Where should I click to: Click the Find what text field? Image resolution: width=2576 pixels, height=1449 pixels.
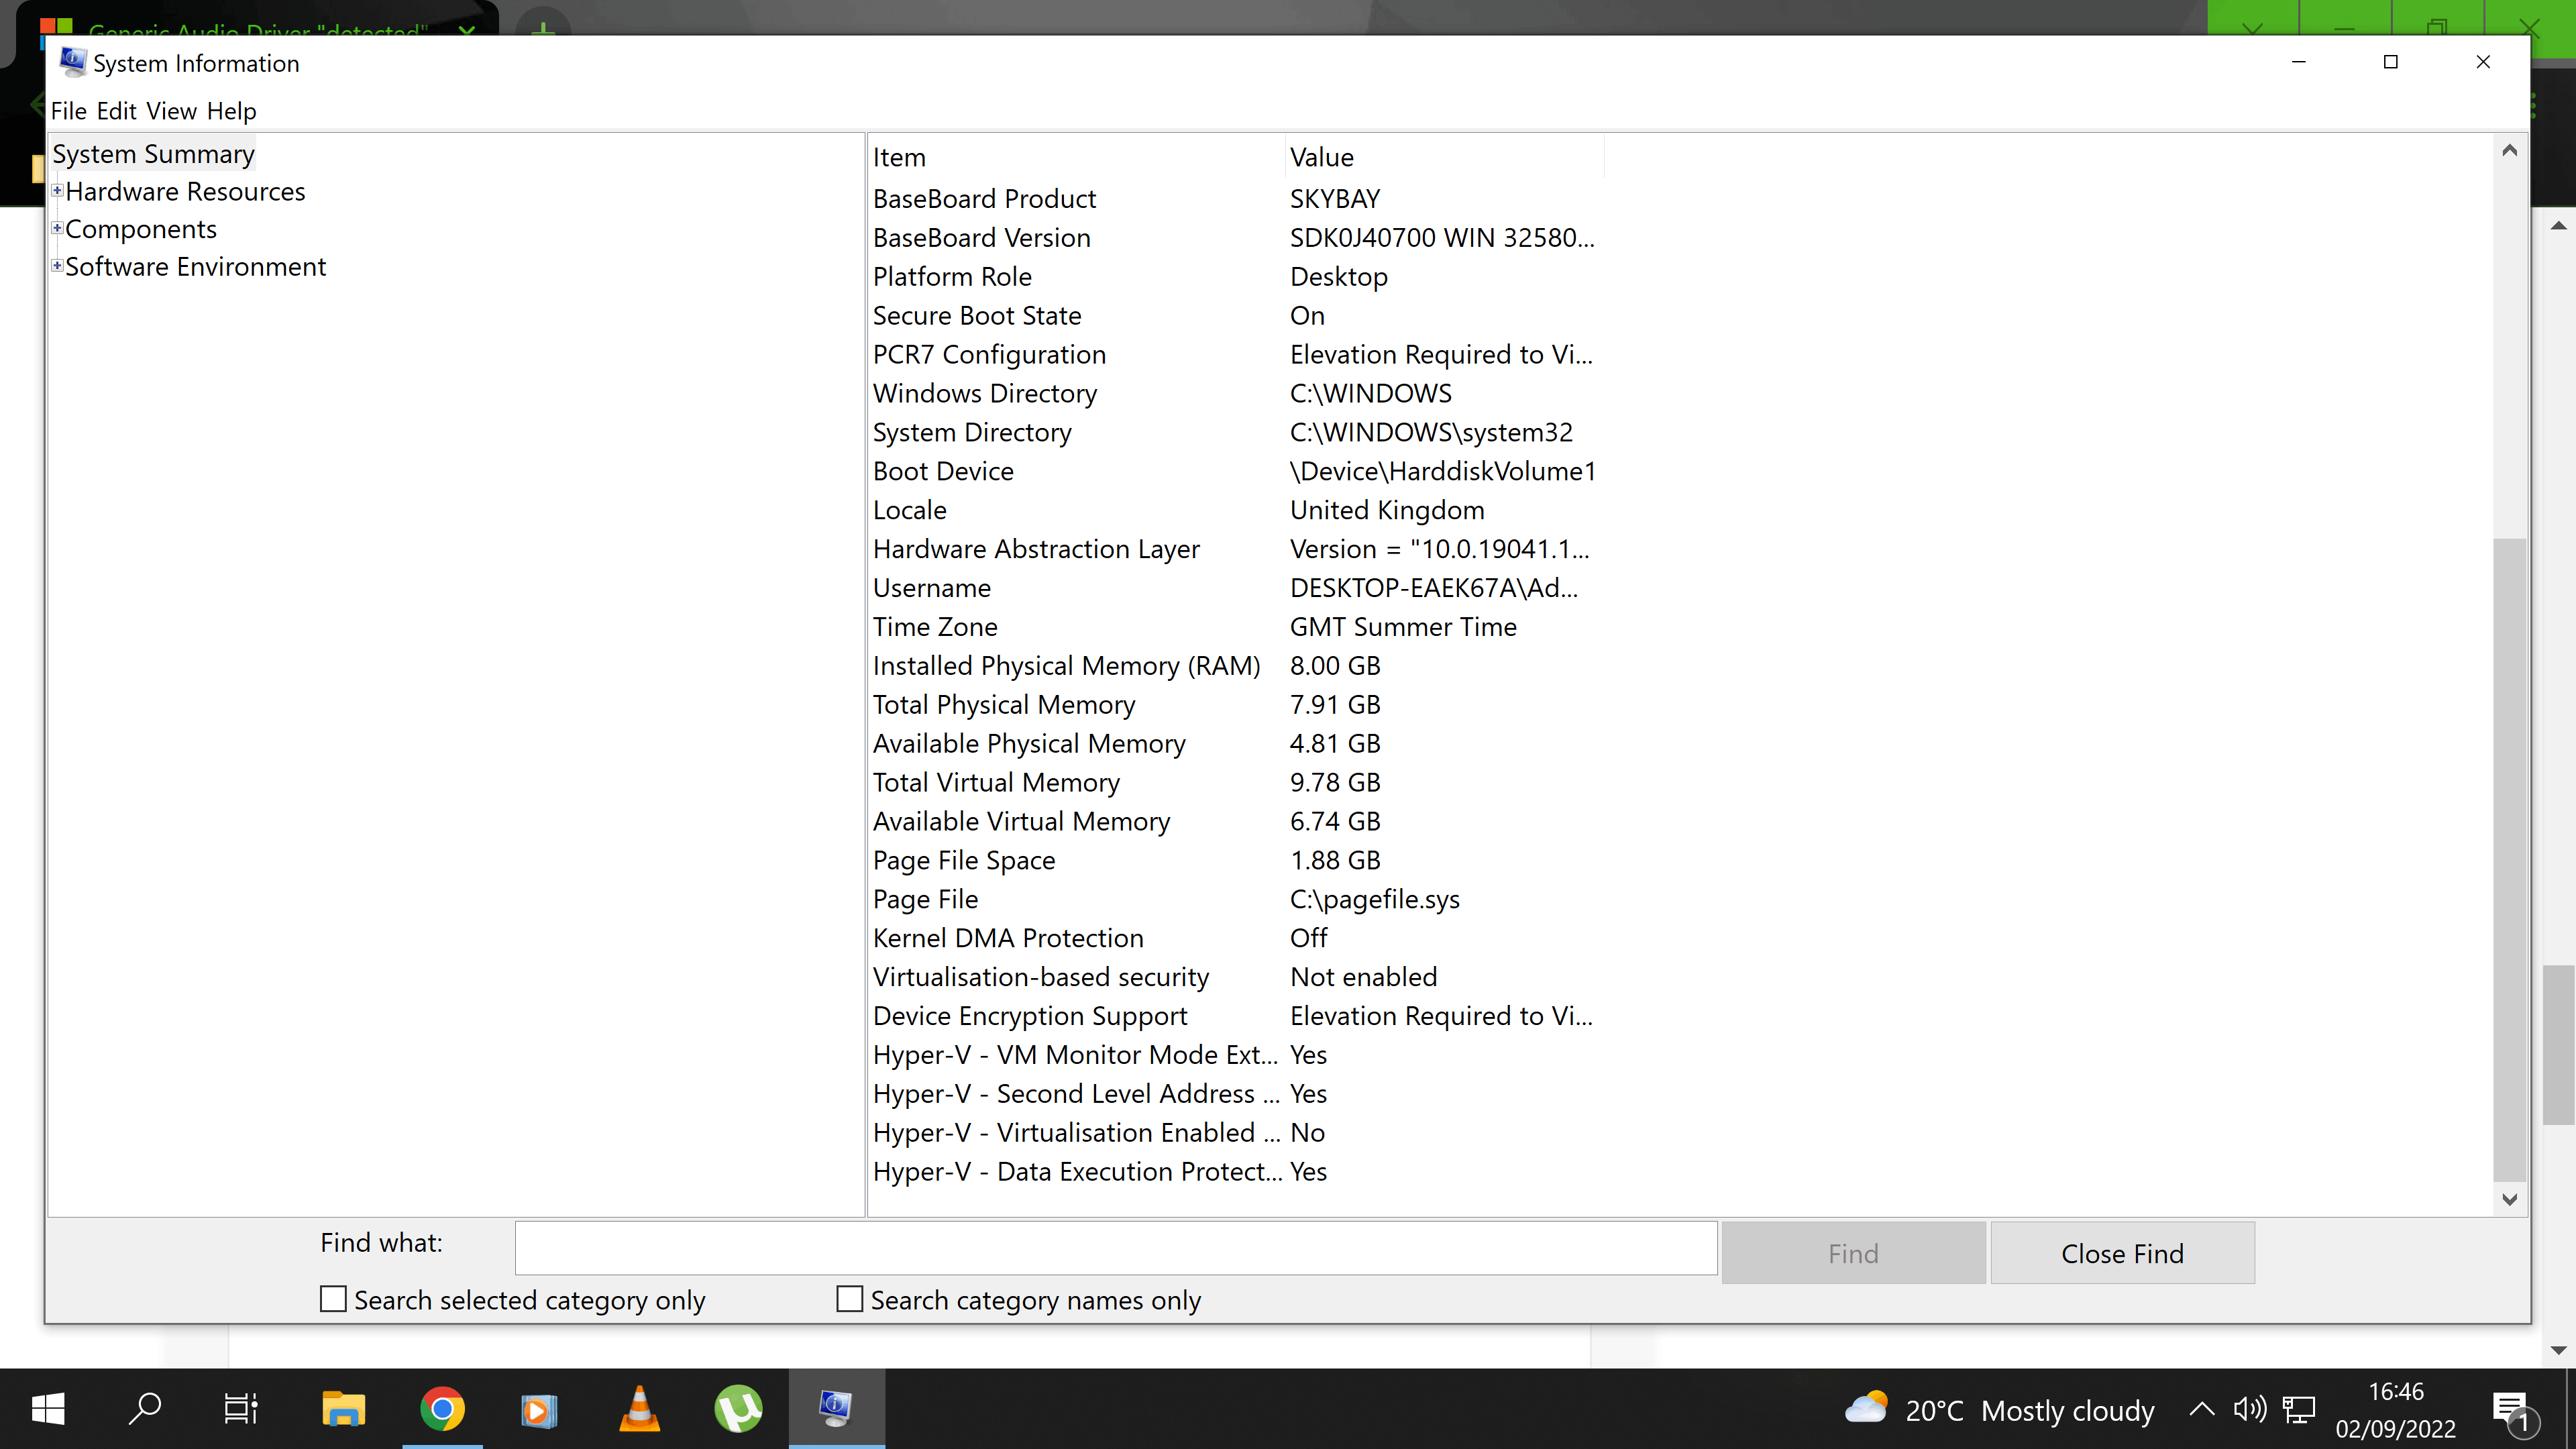pyautogui.click(x=1115, y=1248)
